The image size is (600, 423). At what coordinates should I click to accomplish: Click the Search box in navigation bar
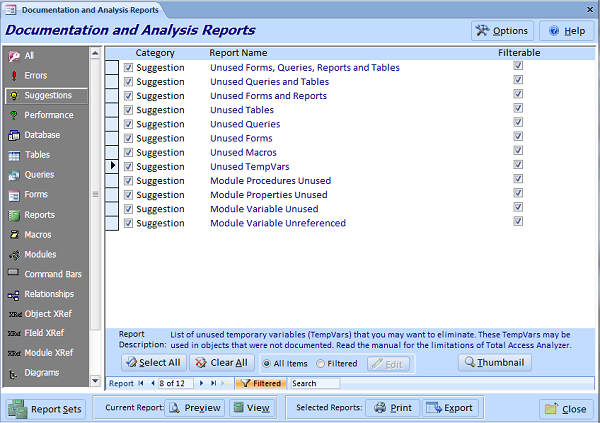[315, 383]
